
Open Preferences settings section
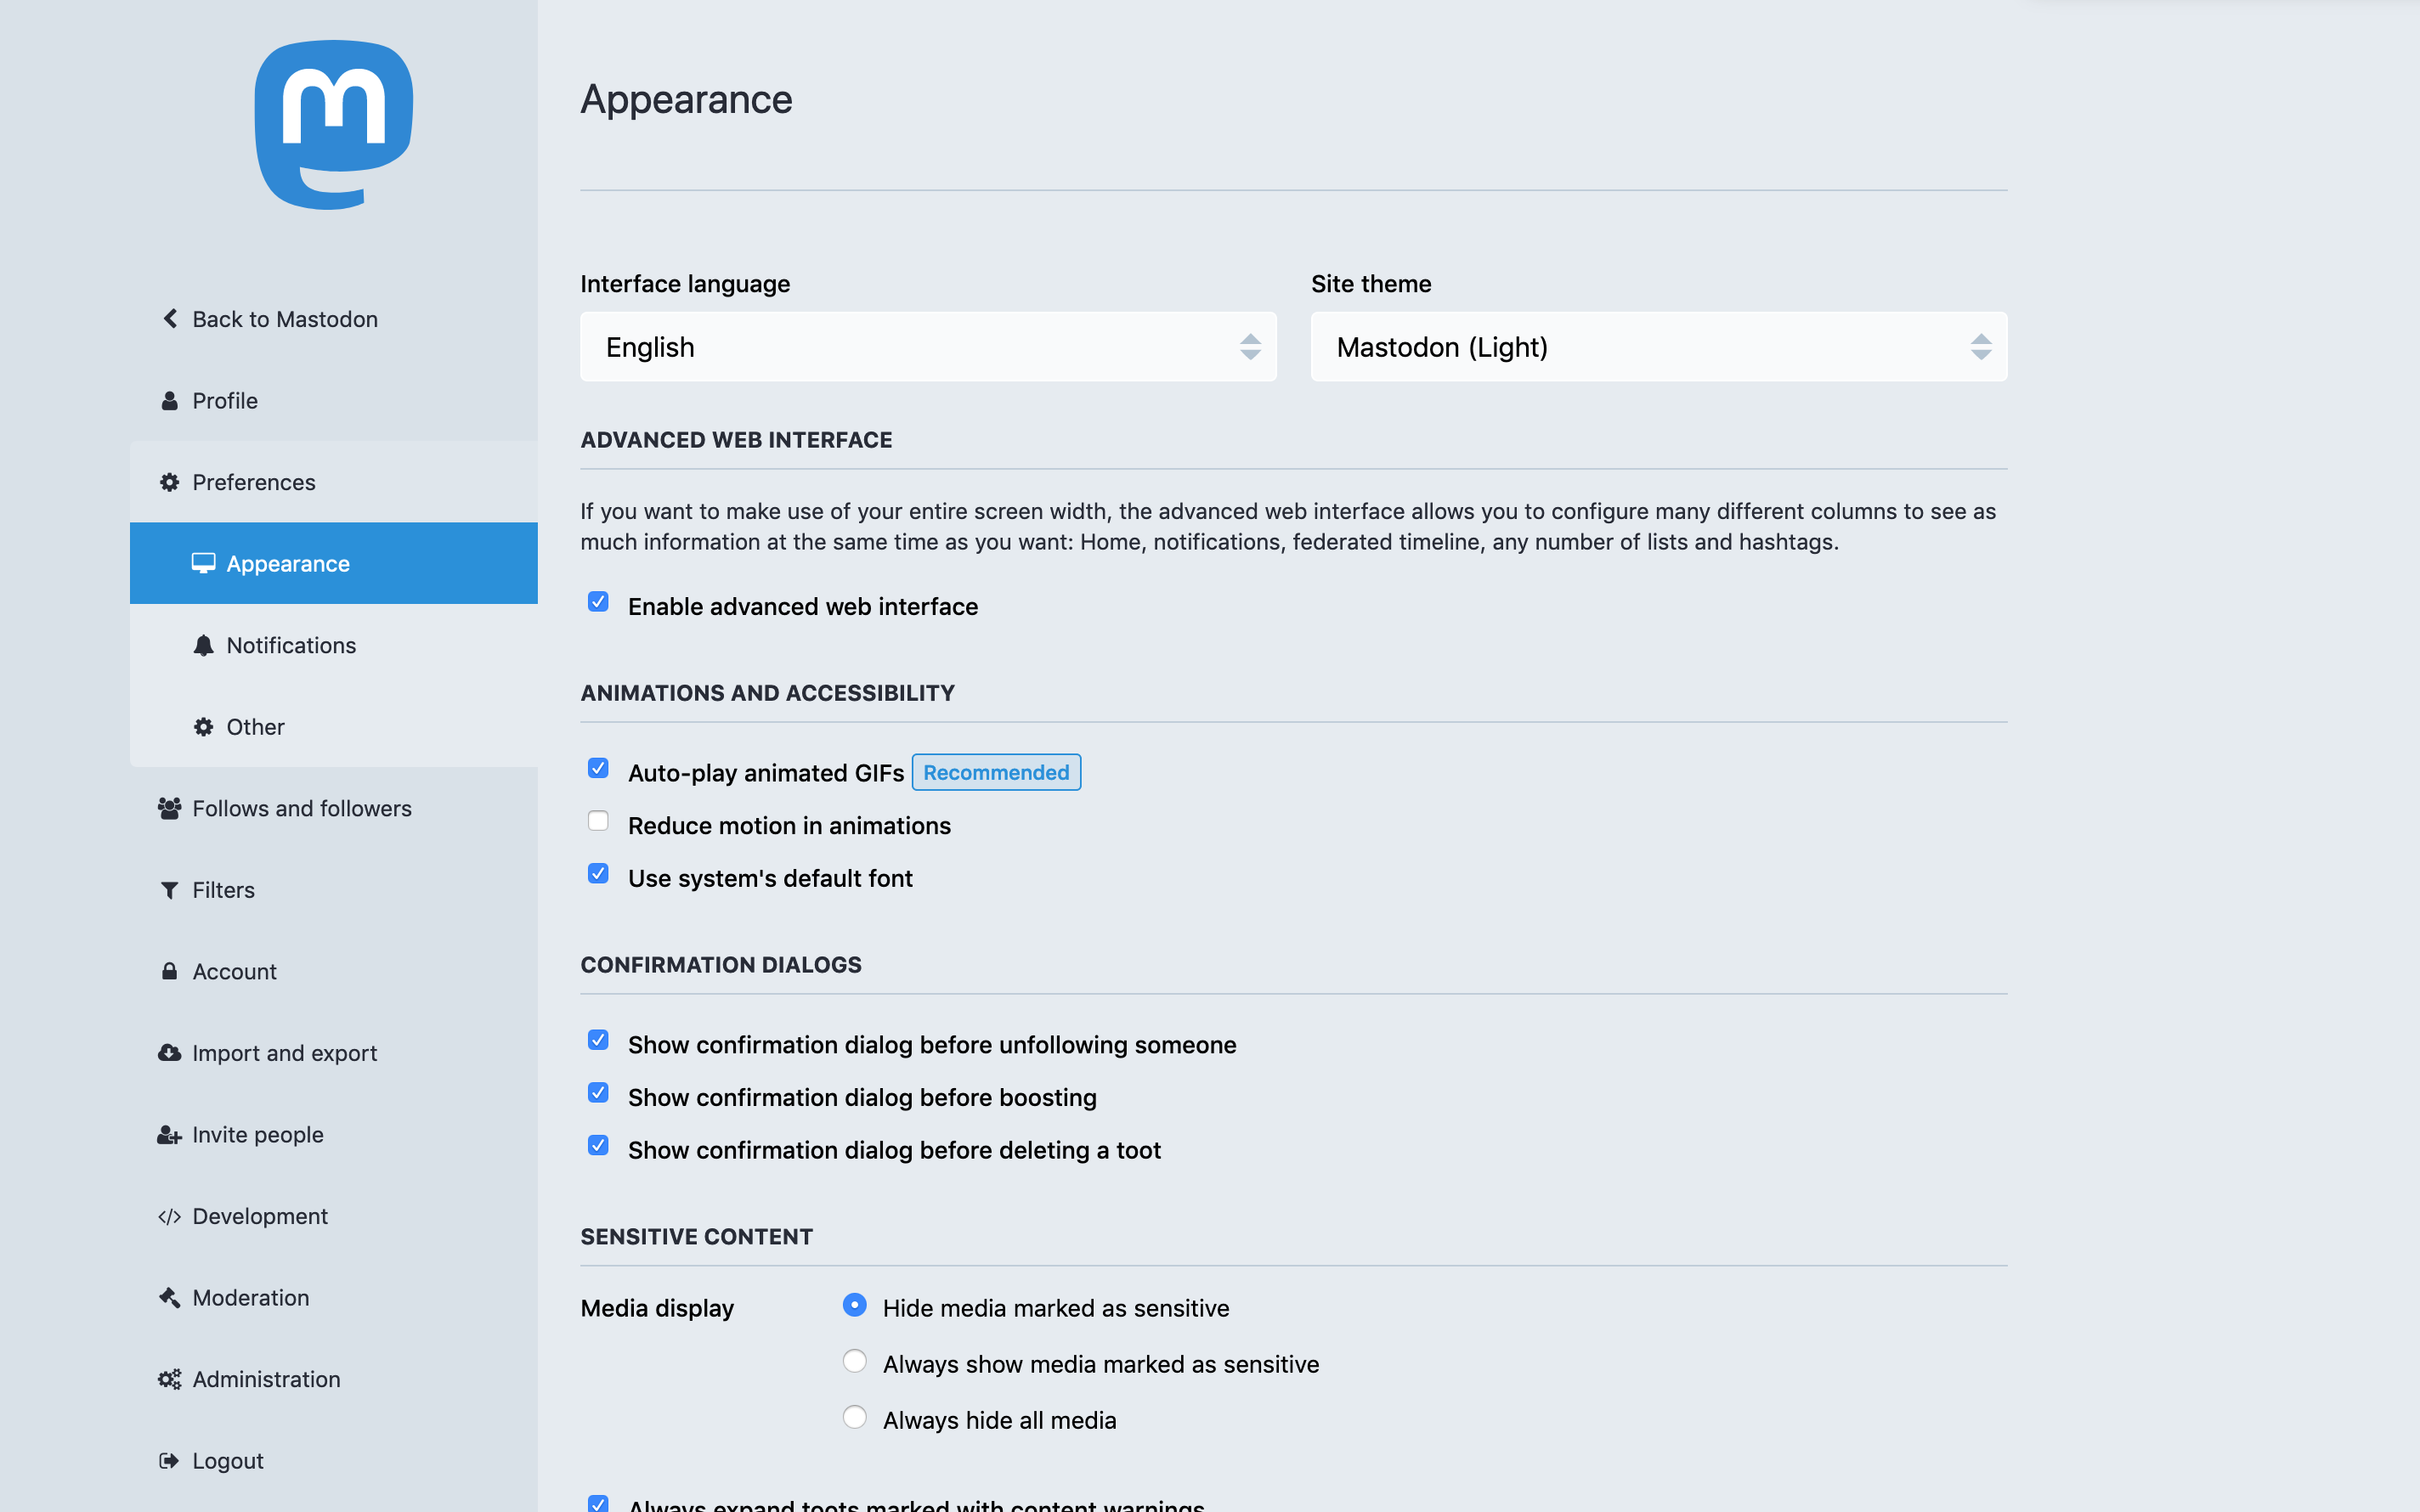coord(254,481)
